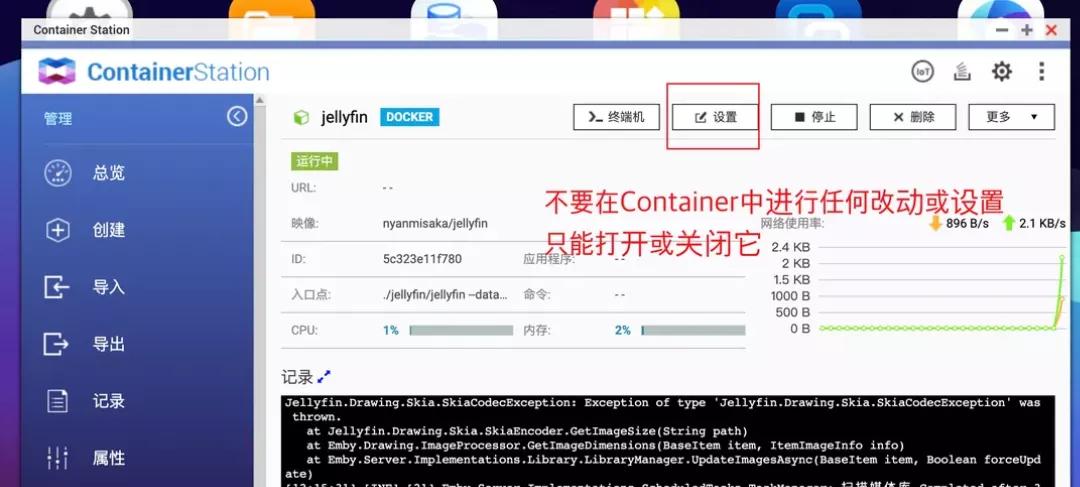This screenshot has height=487, width=1080.
Task: Stop the container with 停止 button
Action: tap(814, 117)
